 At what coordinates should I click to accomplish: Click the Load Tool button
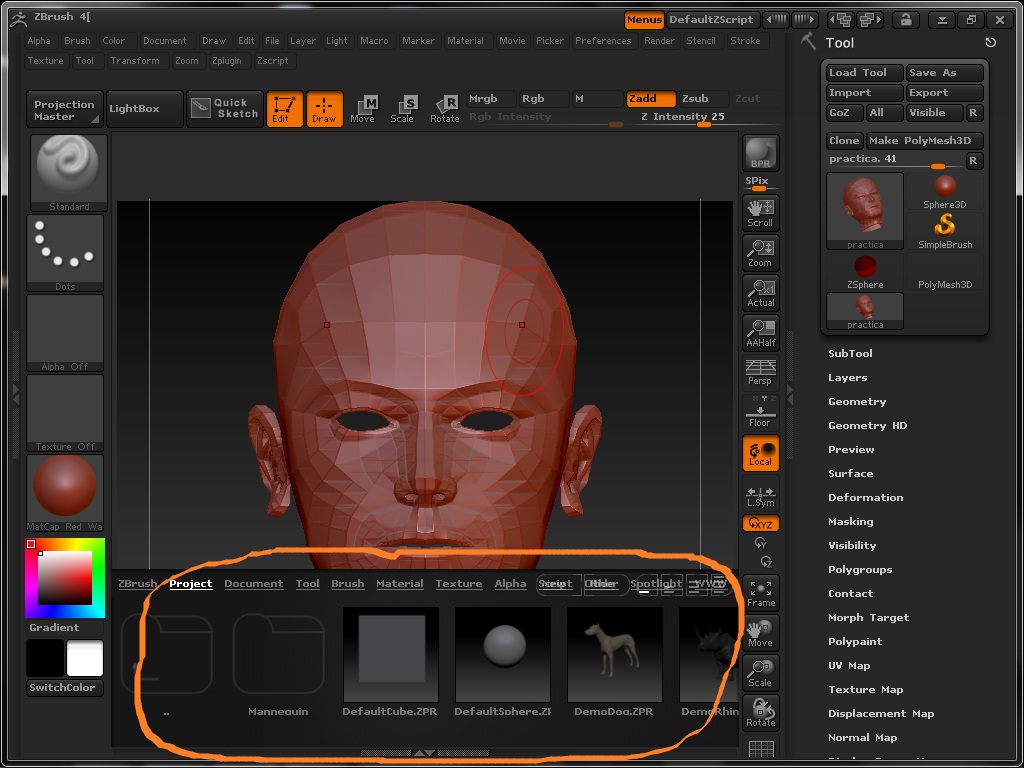click(865, 72)
